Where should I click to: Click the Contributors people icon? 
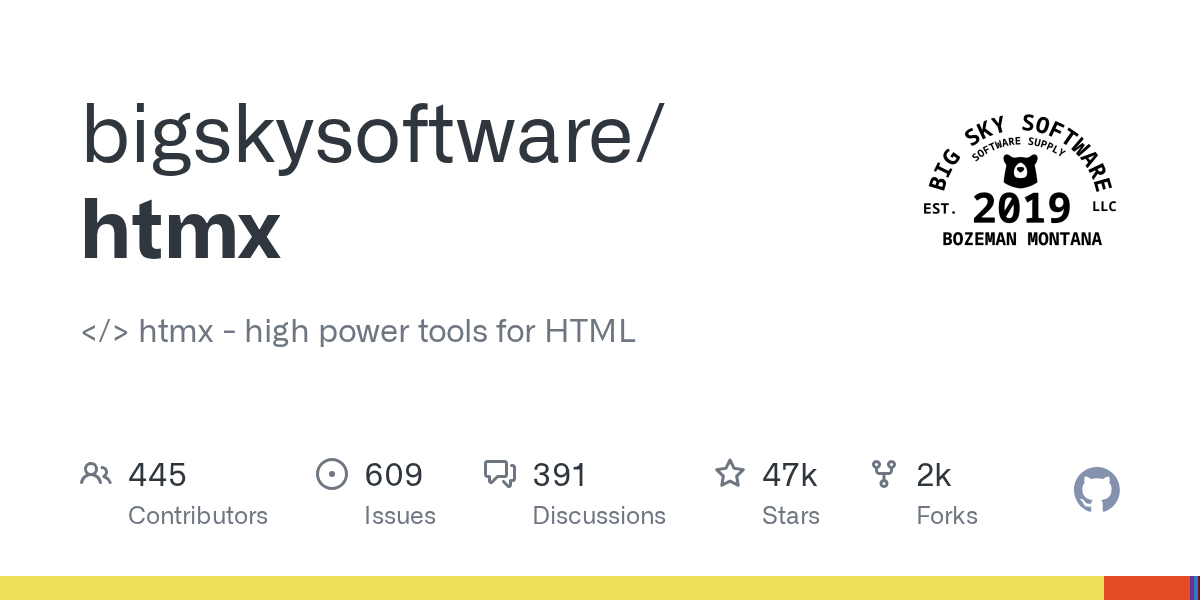[96, 474]
